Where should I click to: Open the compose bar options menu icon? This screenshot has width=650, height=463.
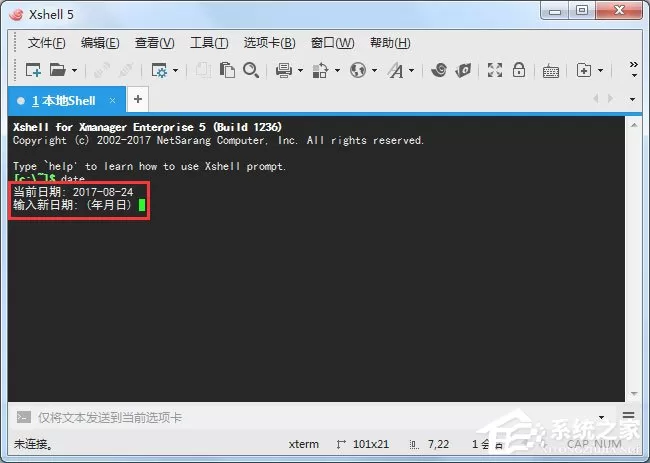[x=628, y=415]
